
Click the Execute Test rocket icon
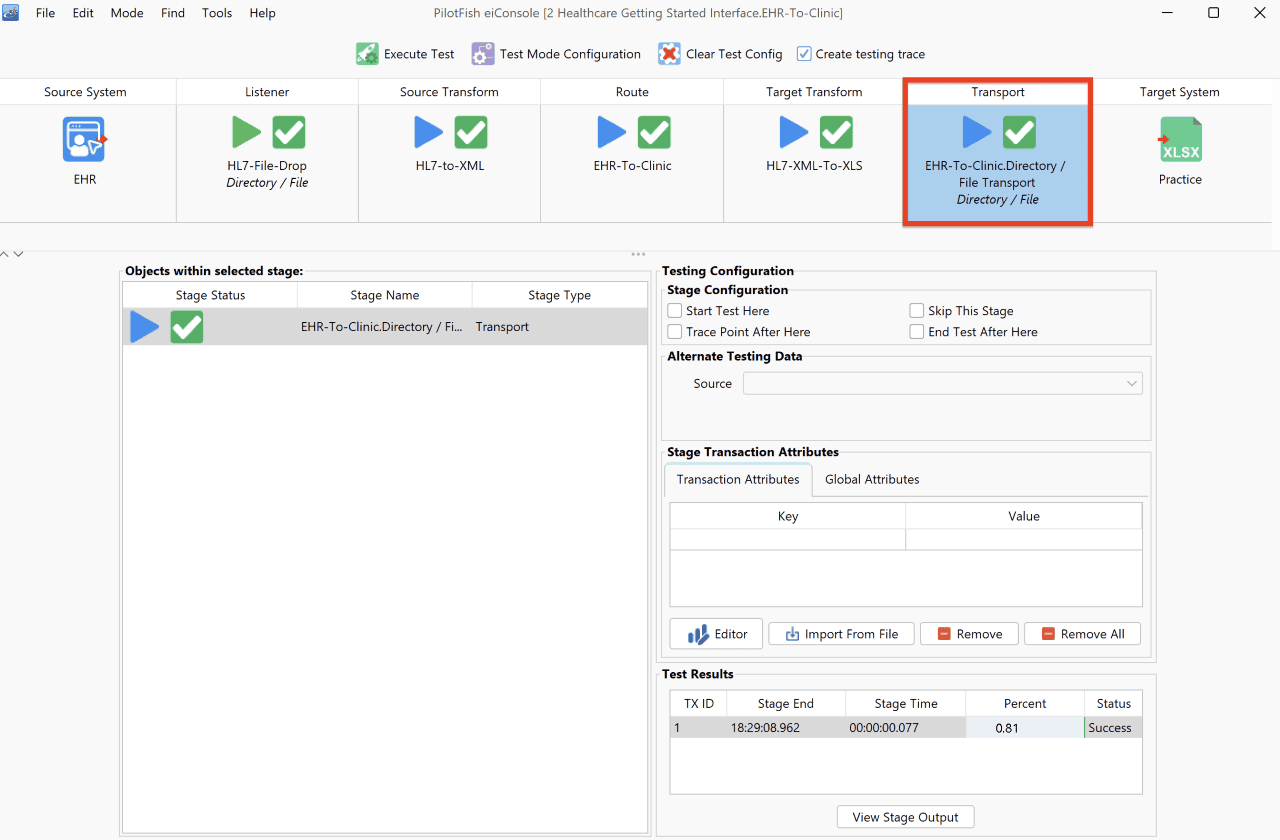click(367, 54)
